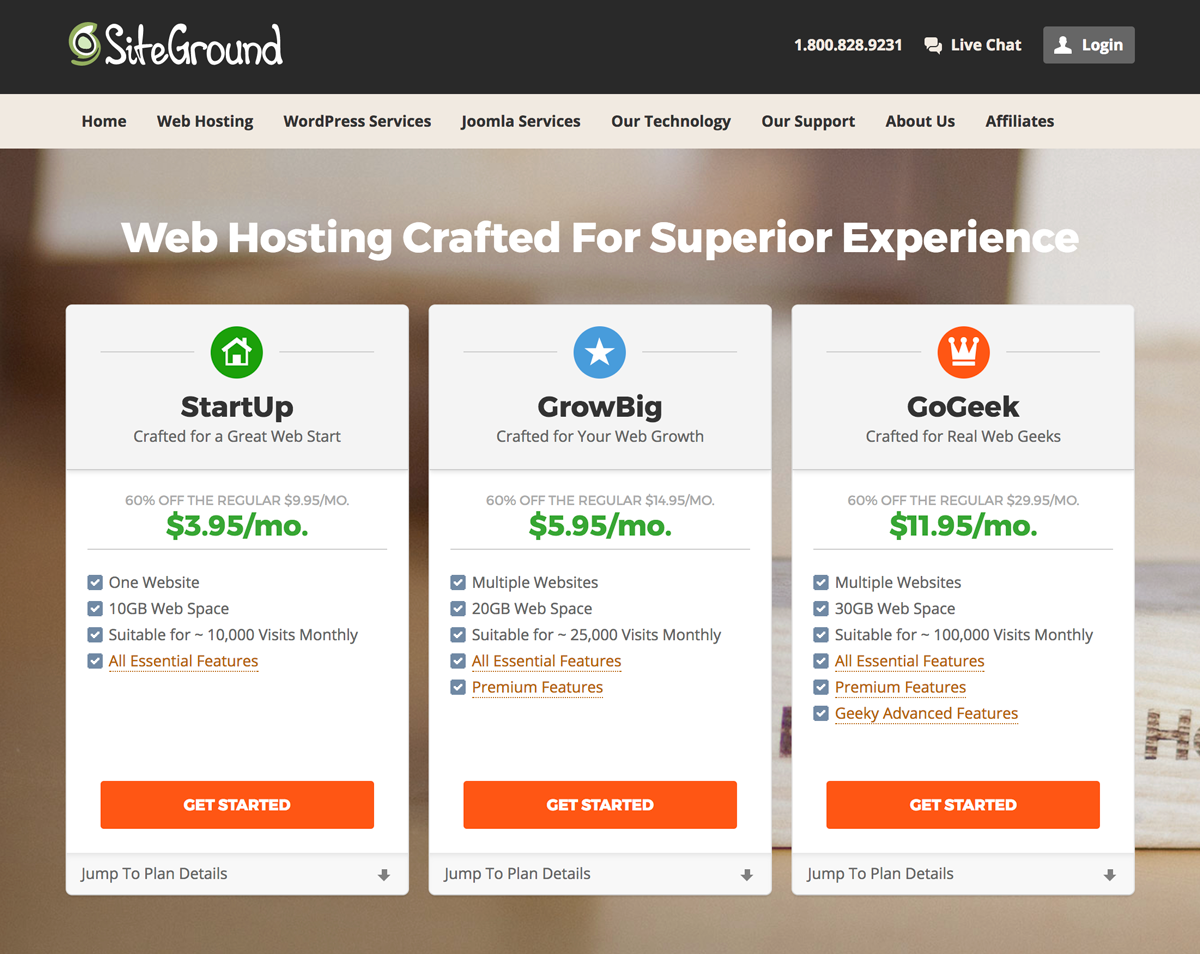
Task: Open GoGeek Premium Features link
Action: (900, 687)
